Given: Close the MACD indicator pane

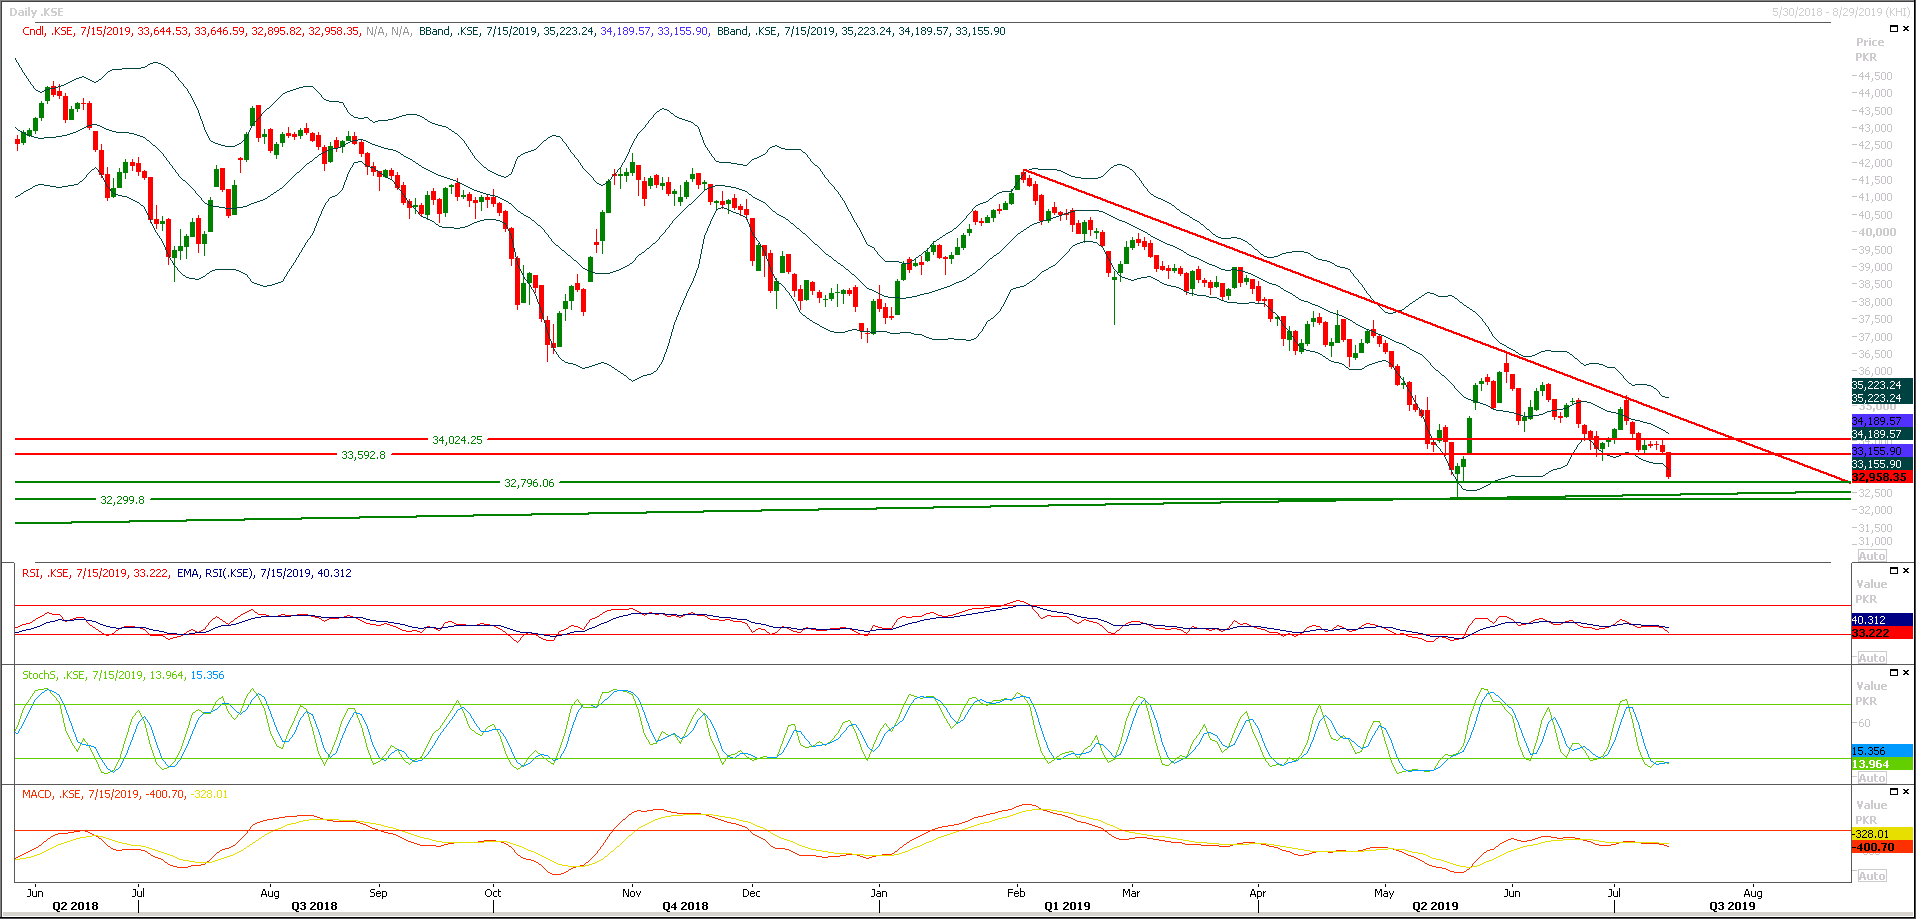Looking at the screenshot, I should [x=1906, y=790].
